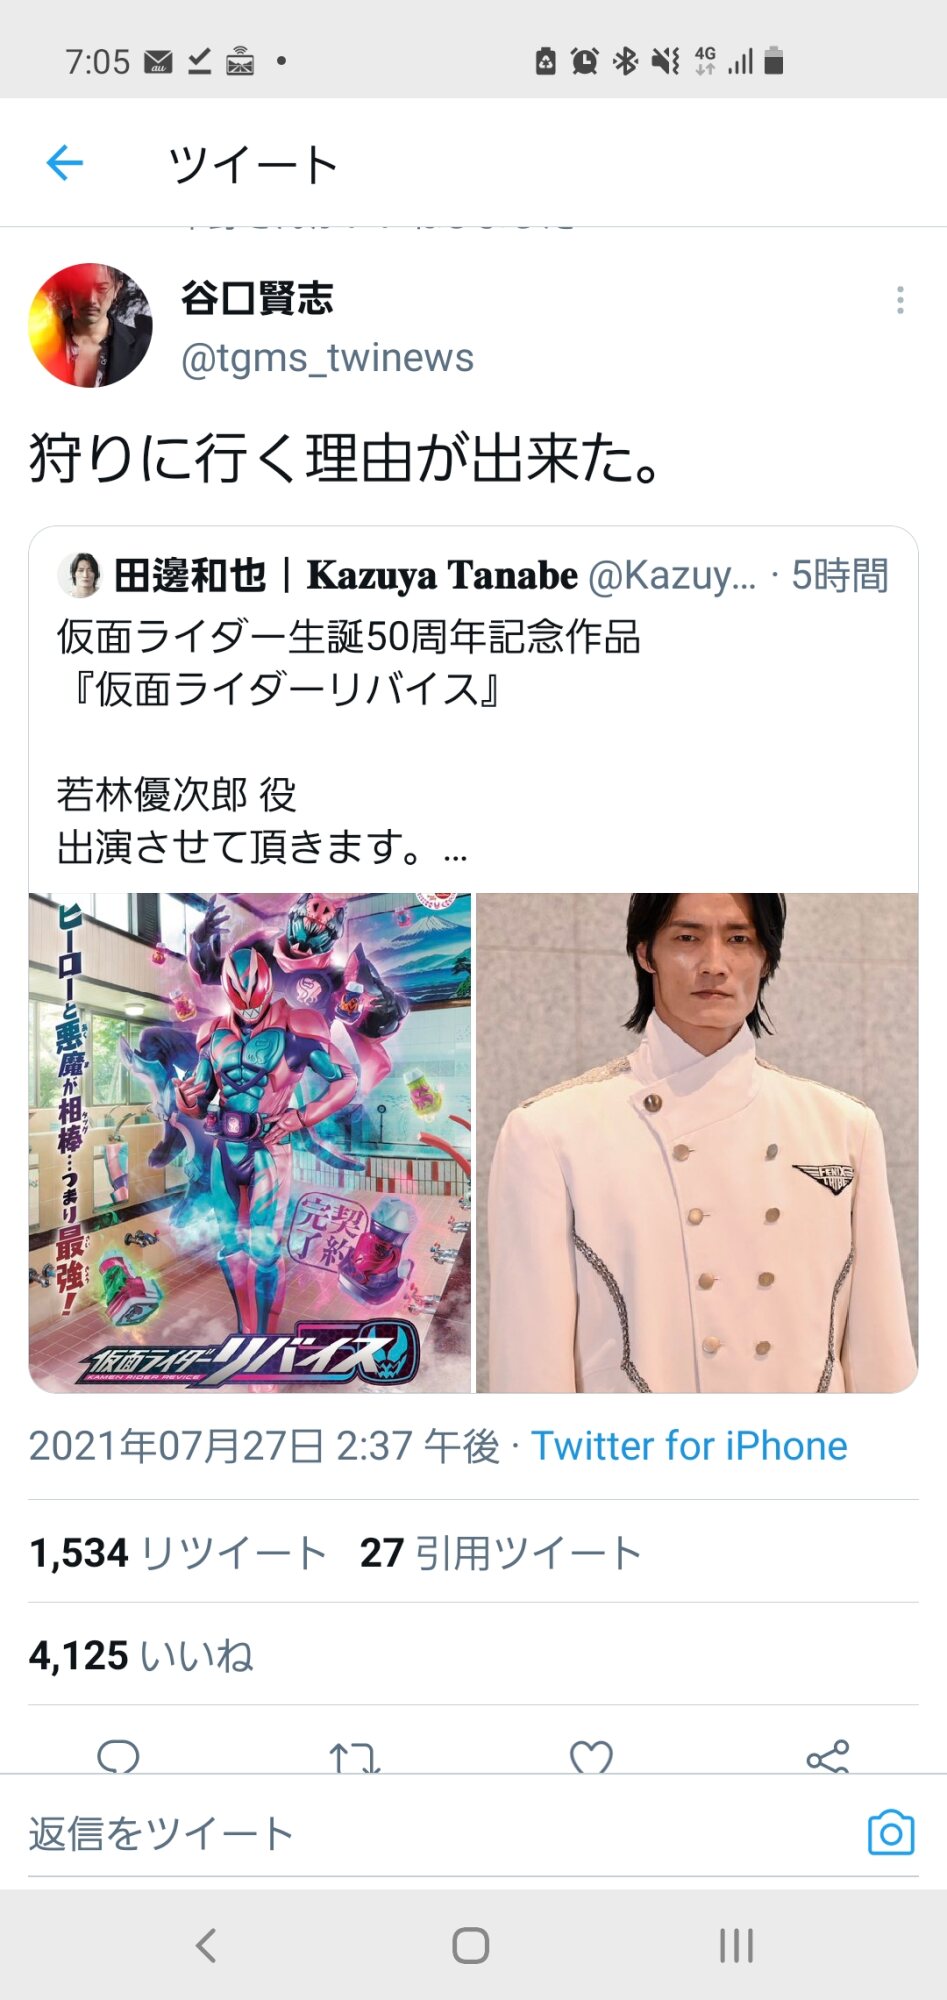947x2000 pixels.
Task: Open the three-dot tweet options menu
Action: coord(900,300)
